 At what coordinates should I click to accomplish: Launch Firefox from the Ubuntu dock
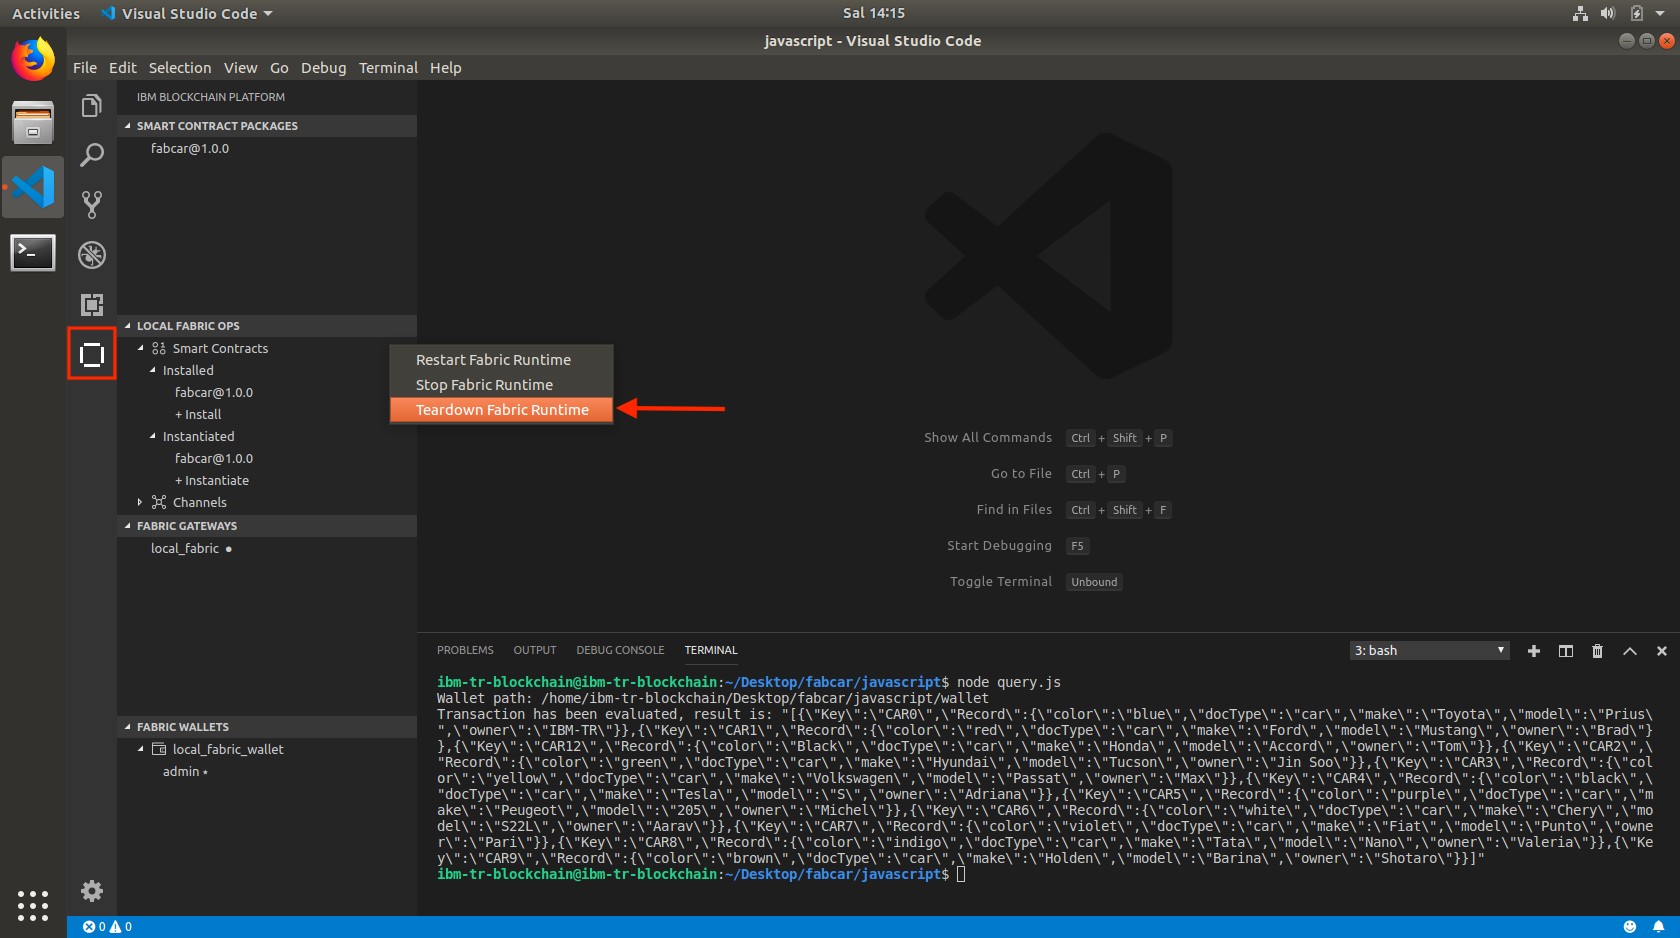tap(33, 60)
